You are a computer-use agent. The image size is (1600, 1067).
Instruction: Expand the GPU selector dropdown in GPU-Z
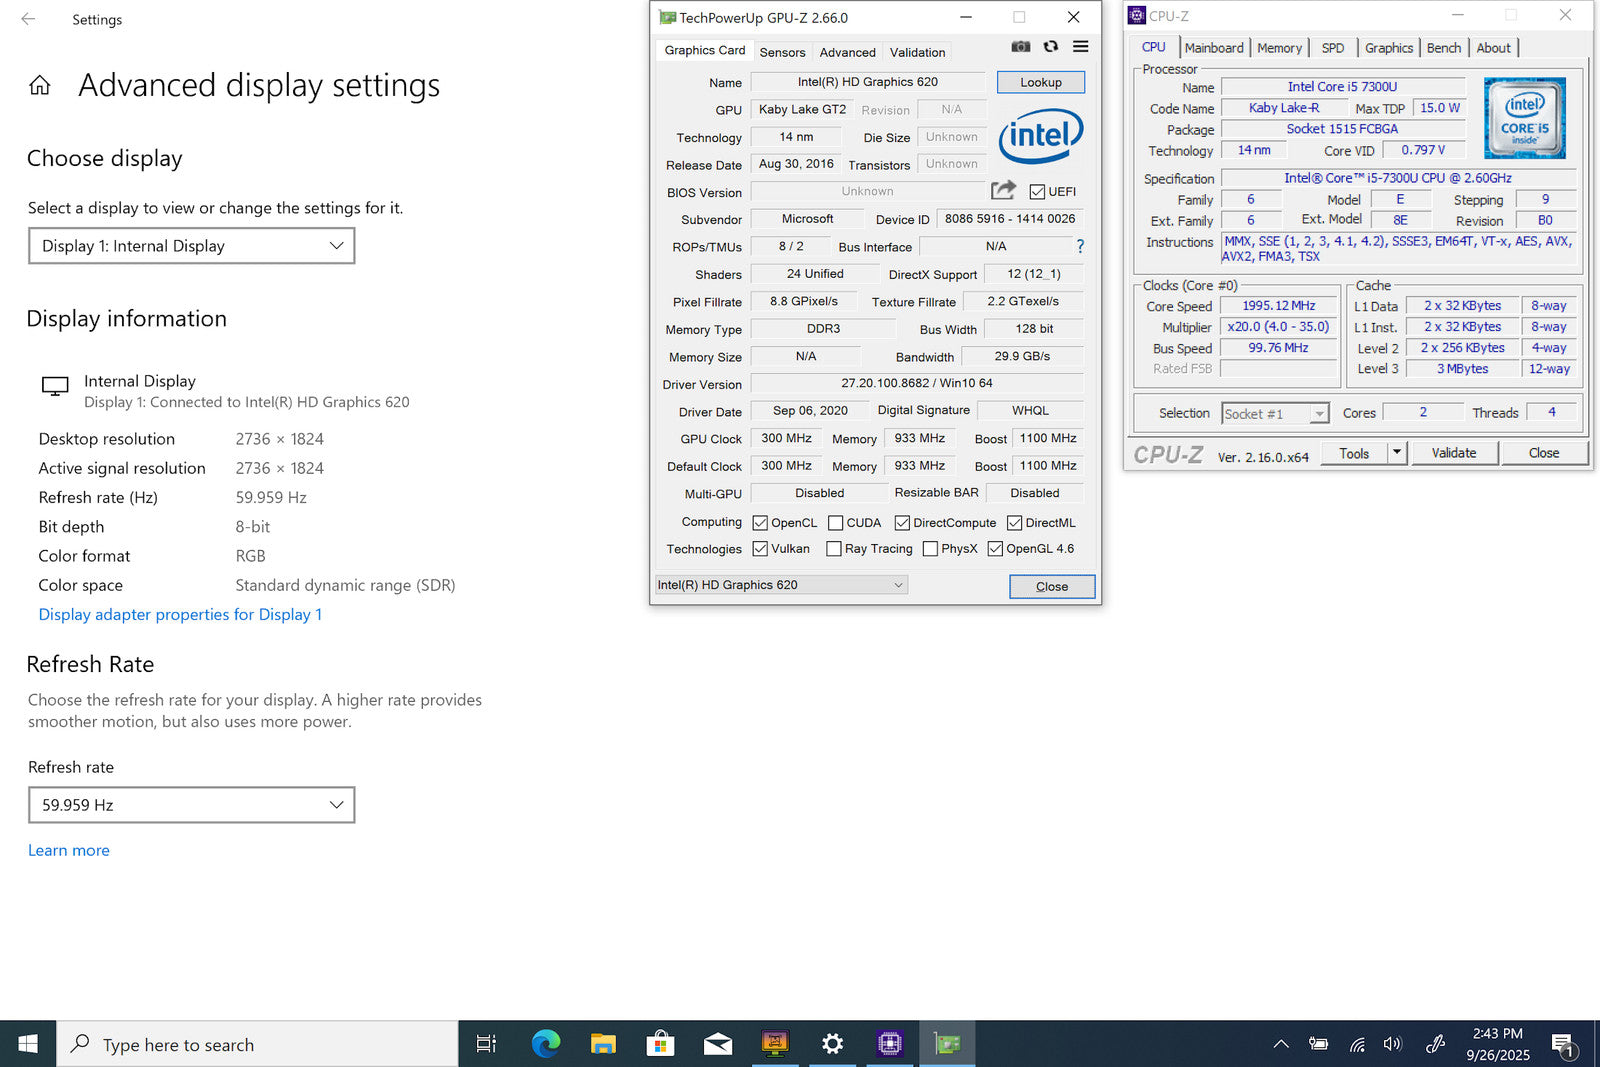pos(781,585)
